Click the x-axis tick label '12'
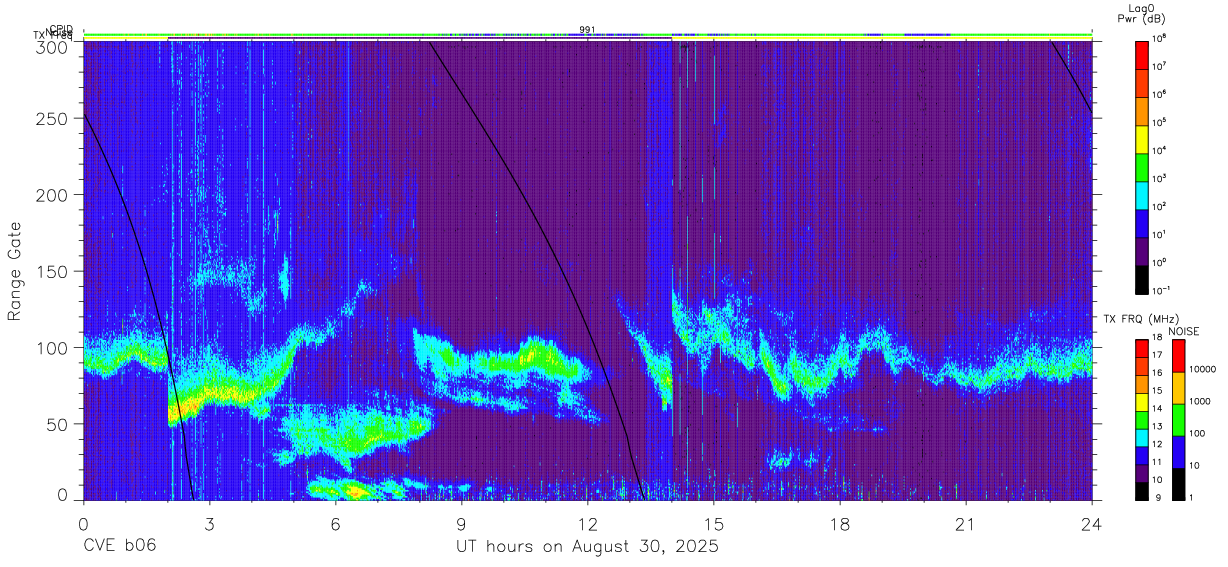Image resolution: width=1228 pixels, height=567 pixels. click(x=588, y=524)
